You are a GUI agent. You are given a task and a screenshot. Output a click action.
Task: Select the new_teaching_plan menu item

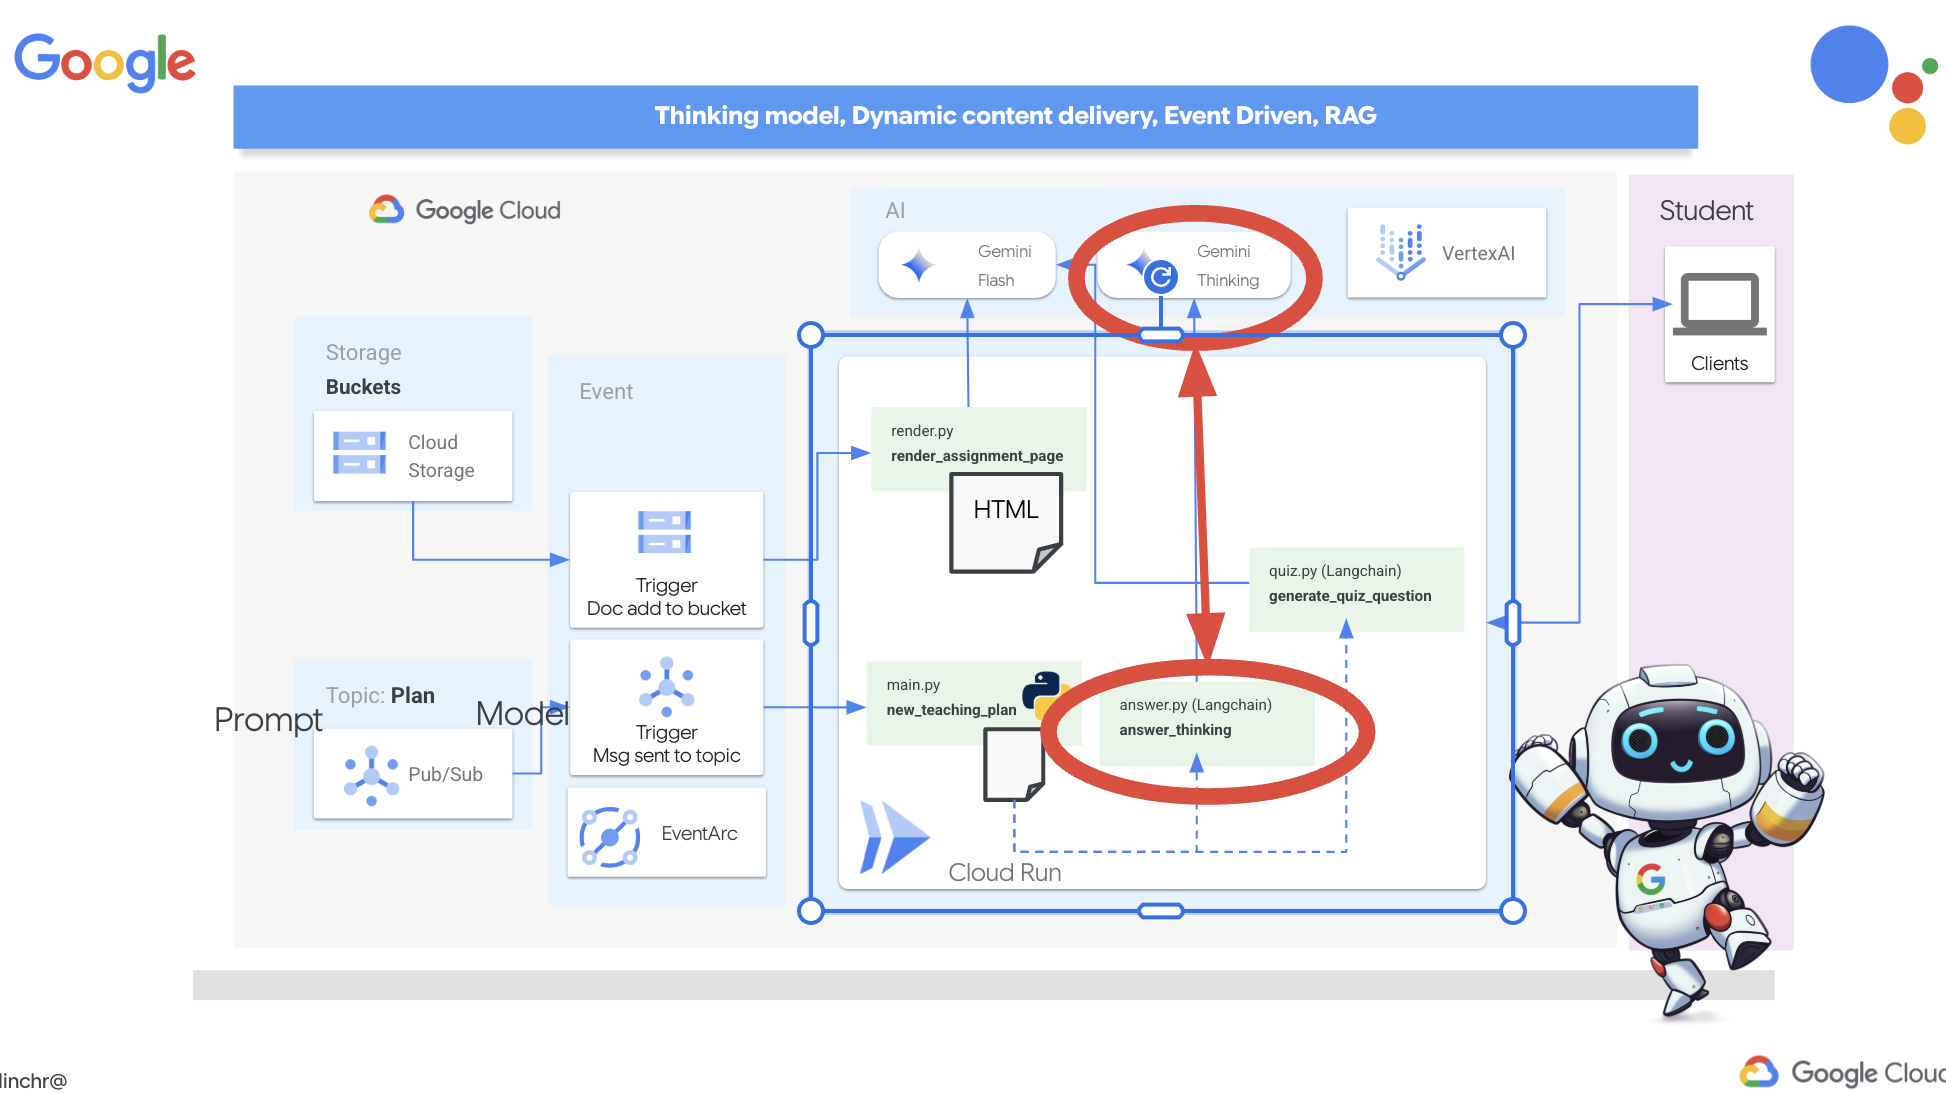pos(953,709)
